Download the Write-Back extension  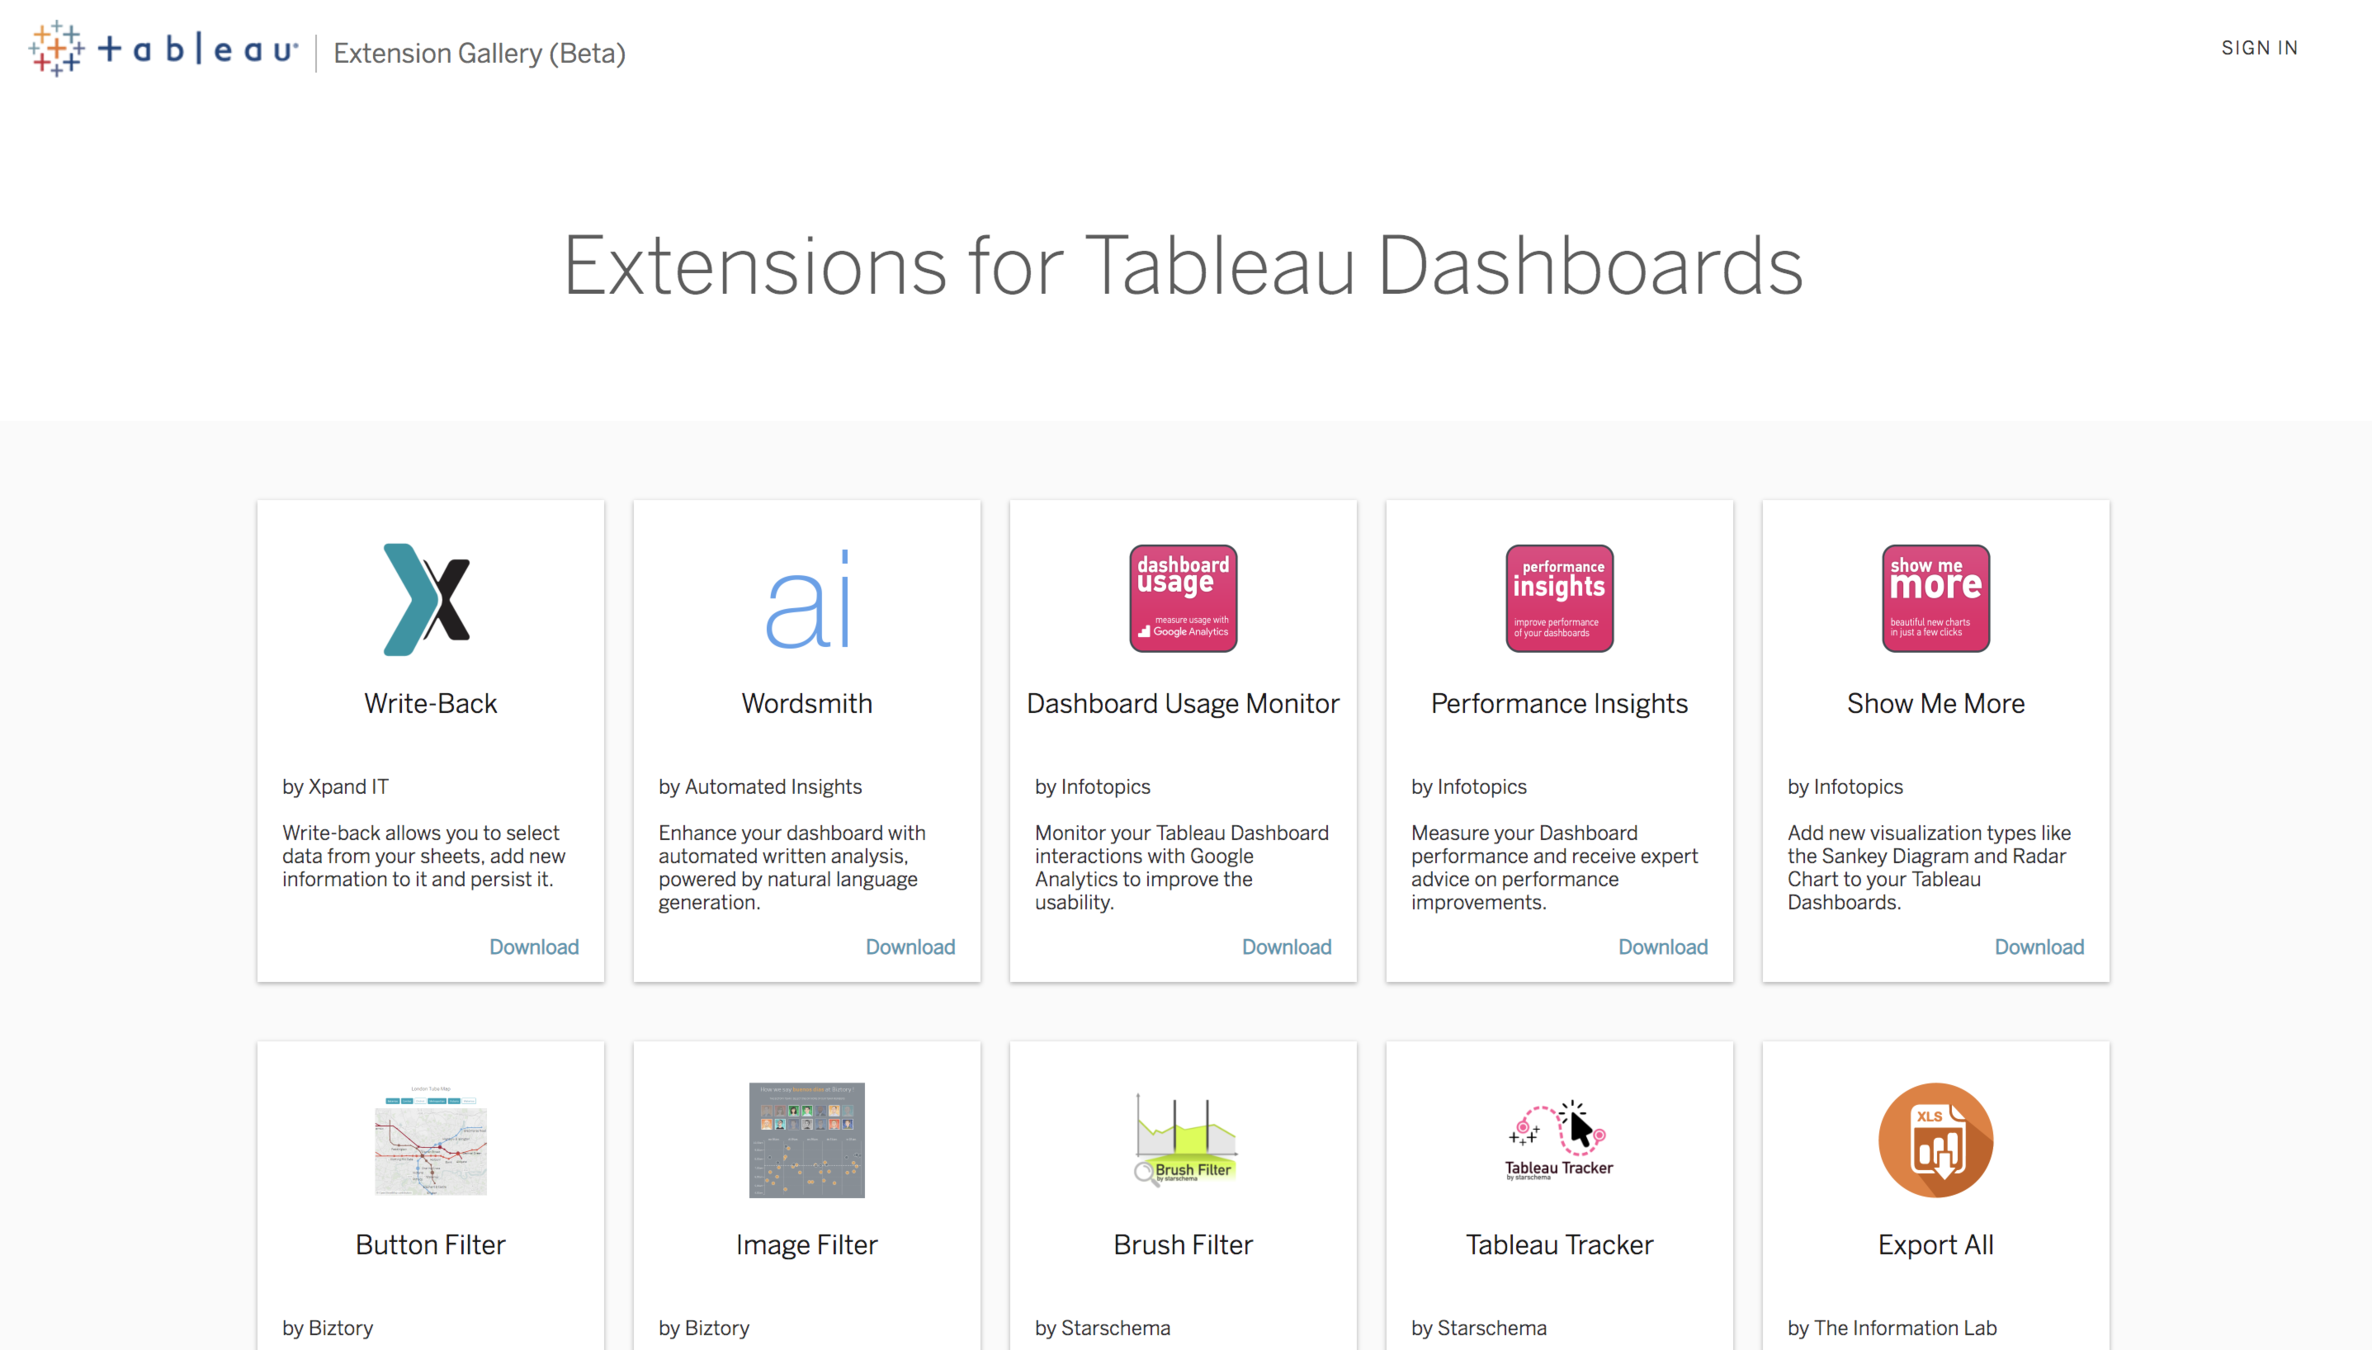tap(534, 947)
